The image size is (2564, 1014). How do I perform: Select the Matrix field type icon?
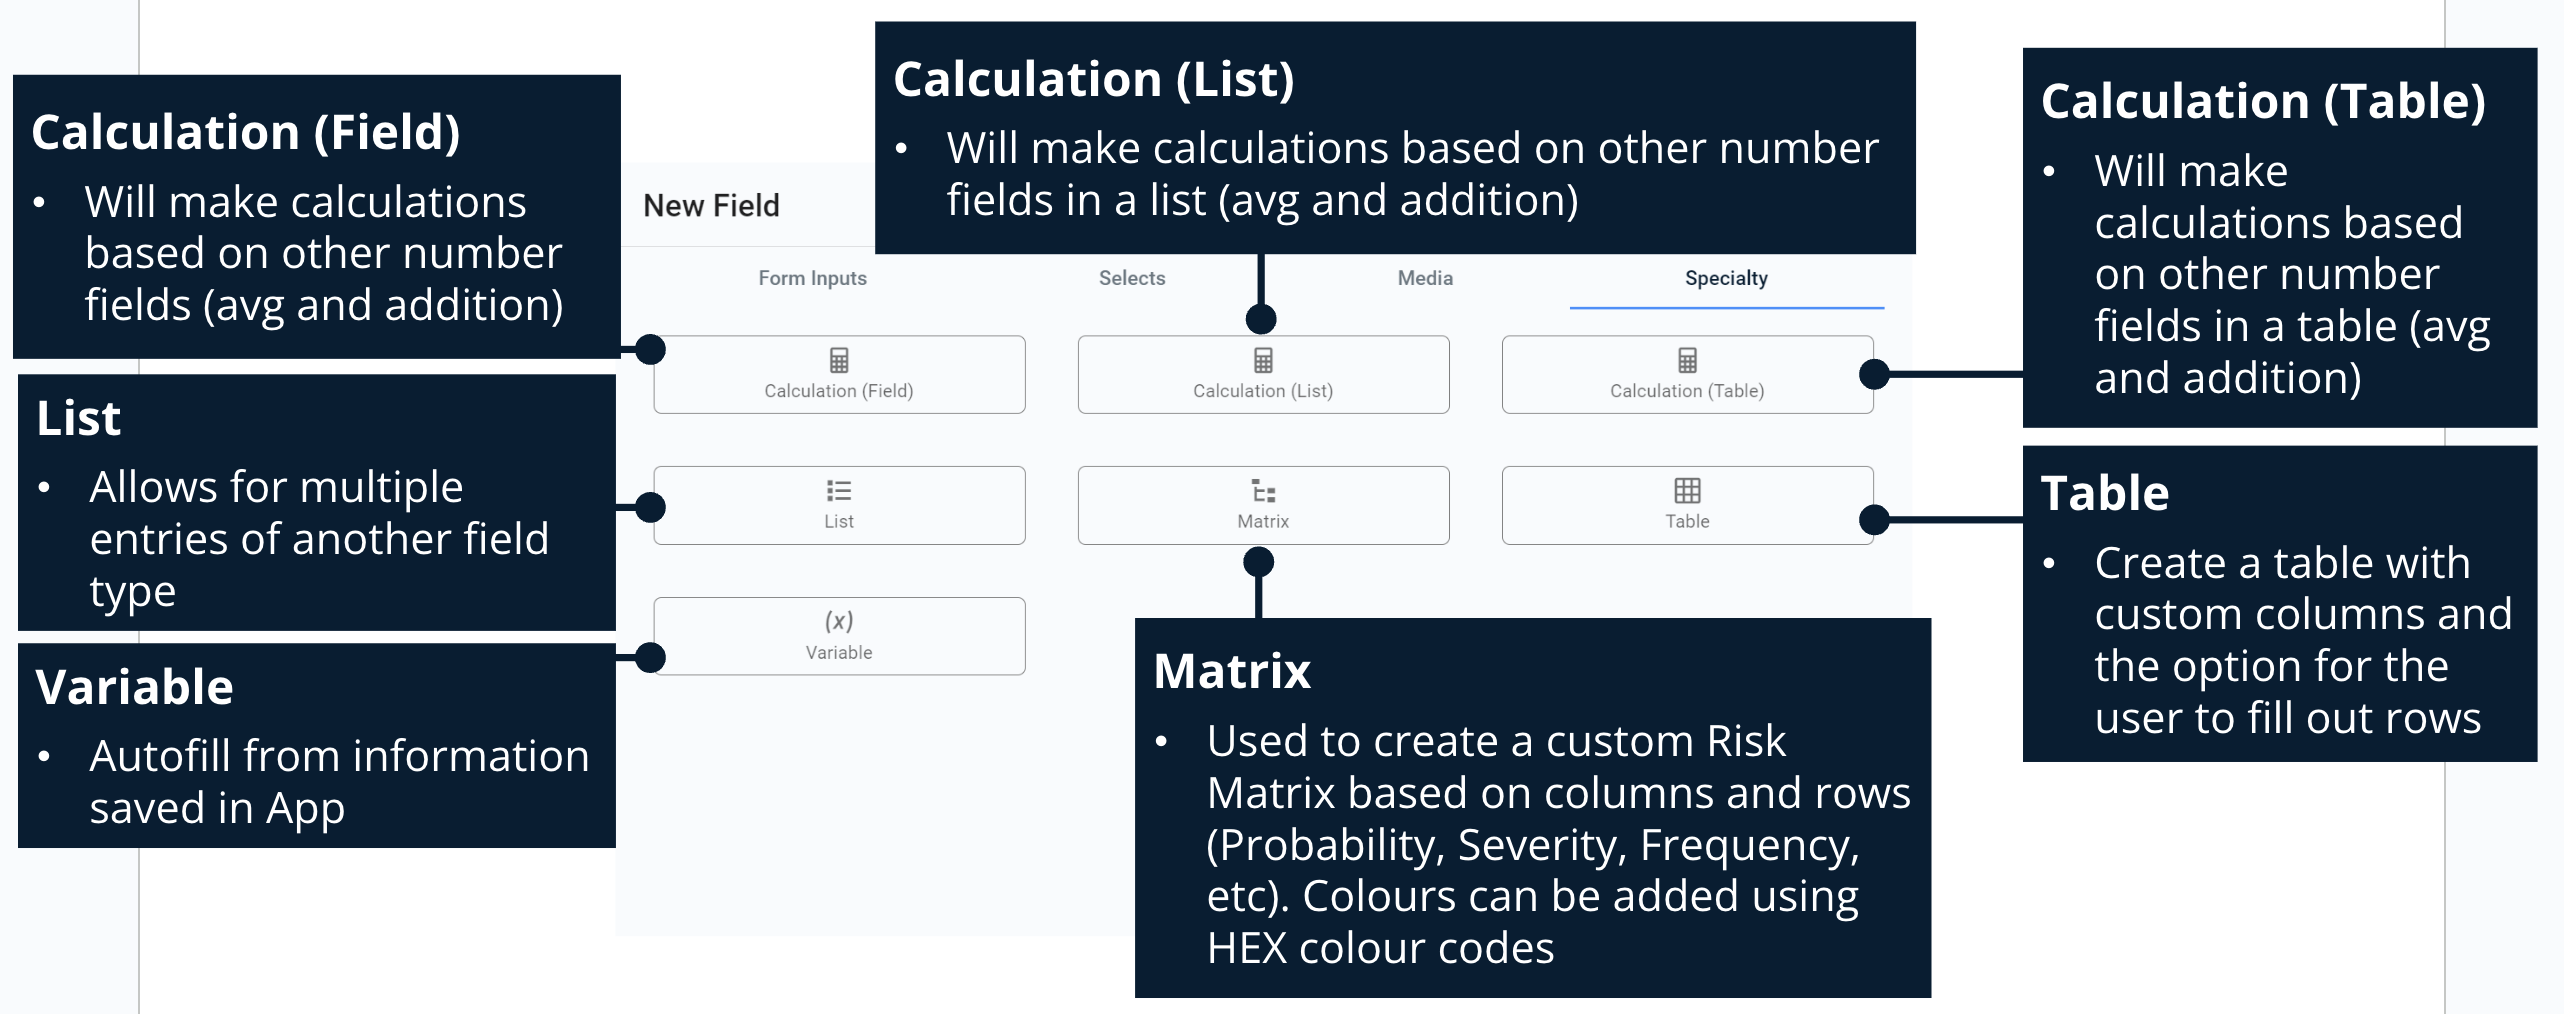[x=1263, y=491]
